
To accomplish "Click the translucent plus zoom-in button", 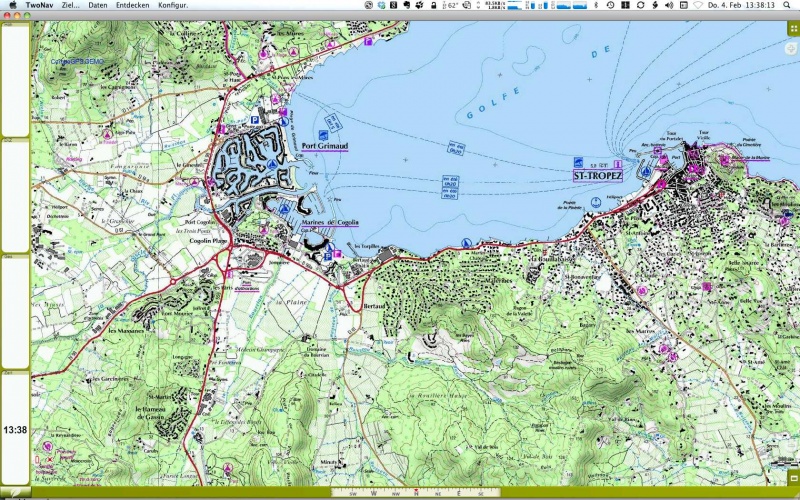I will 792,49.
